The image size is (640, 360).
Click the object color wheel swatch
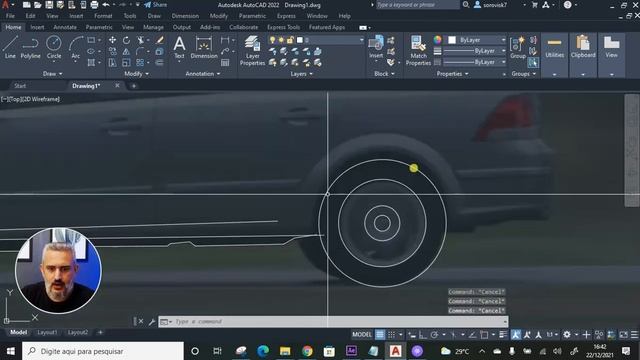tap(438, 40)
